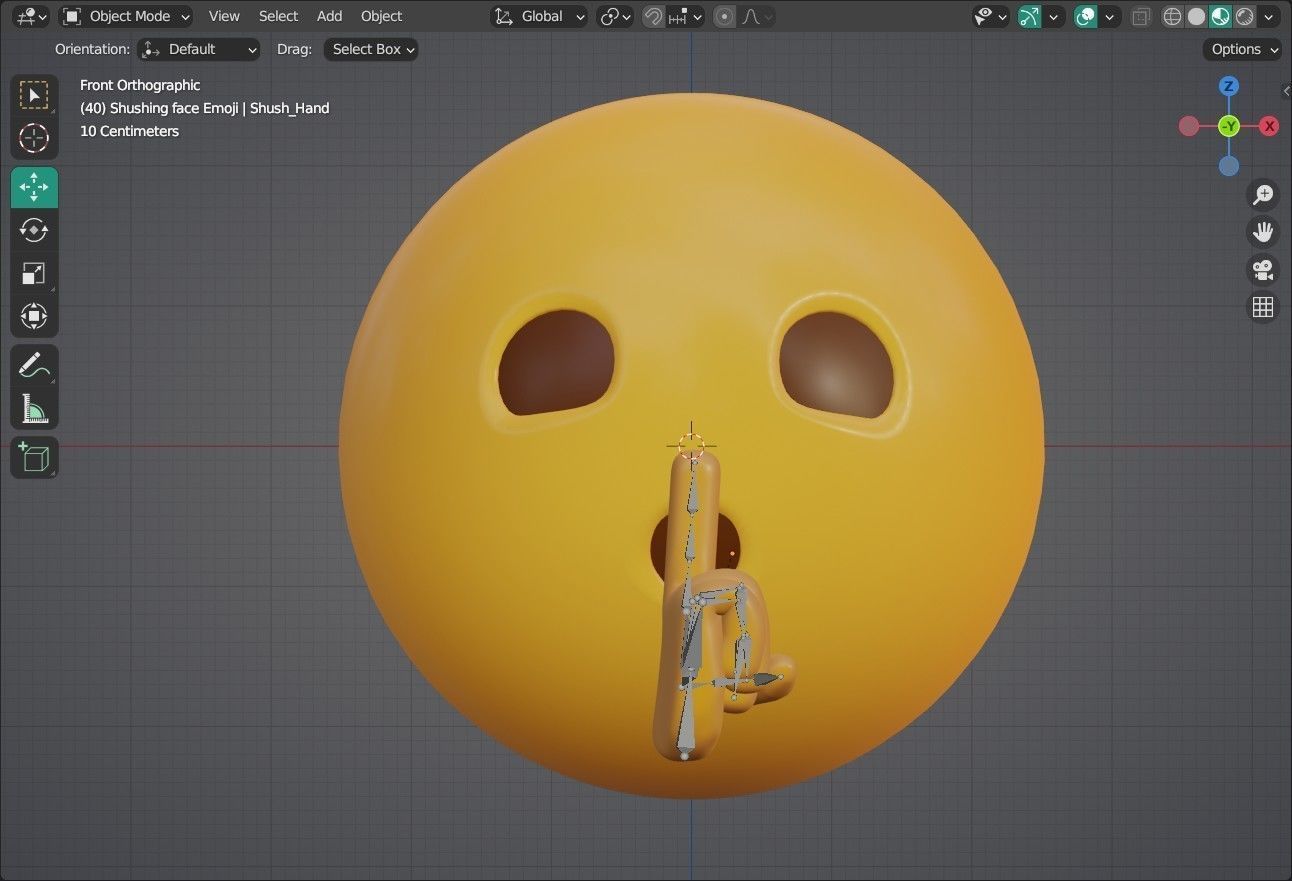Choose the Move tool
This screenshot has width=1292, height=881.
pyautogui.click(x=34, y=187)
